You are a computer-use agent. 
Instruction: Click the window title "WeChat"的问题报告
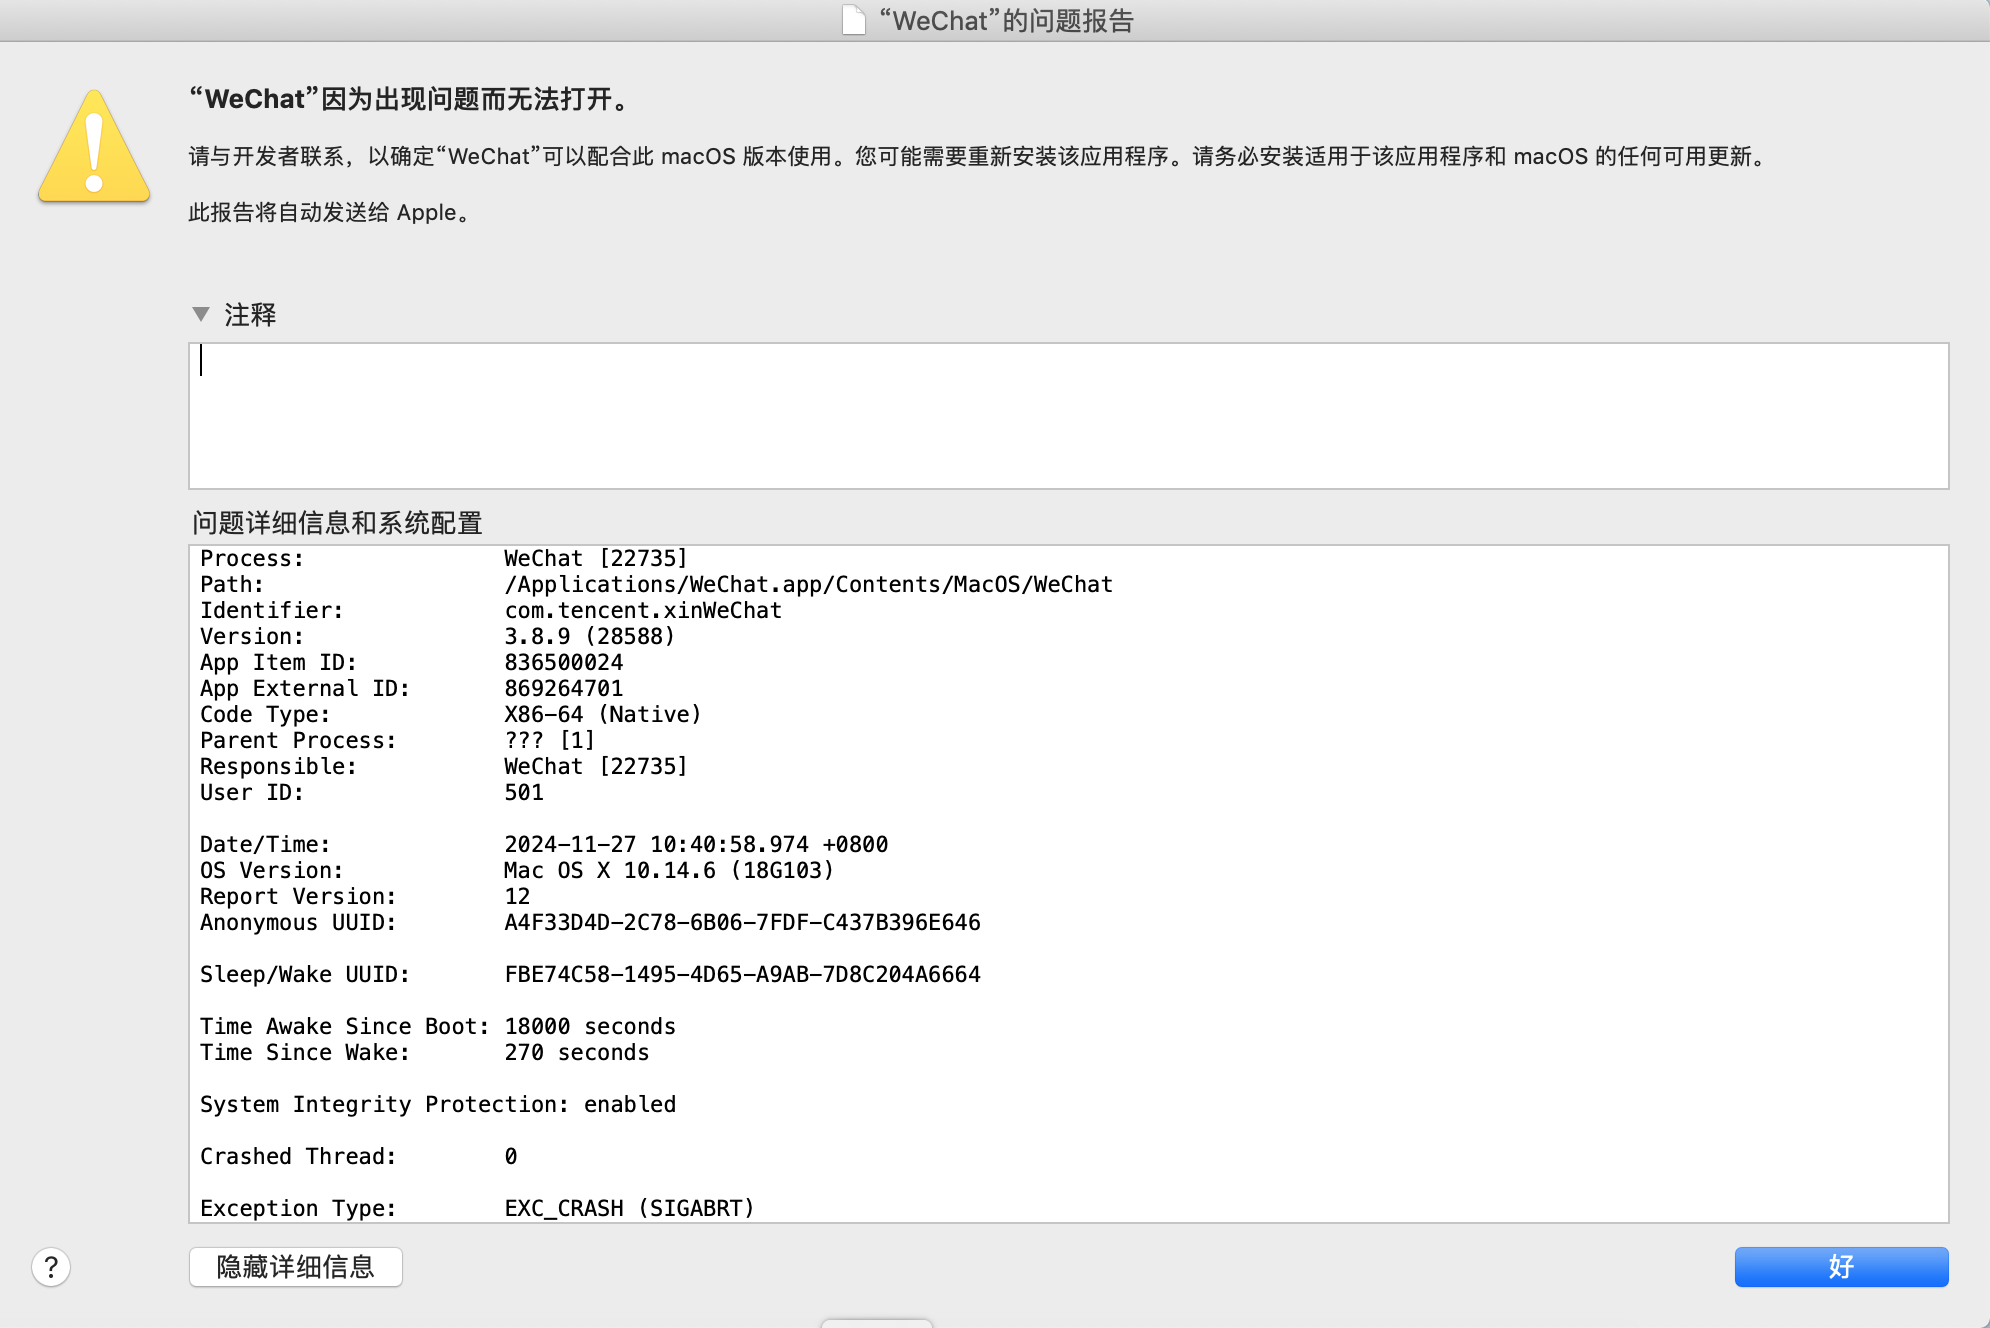tap(1006, 21)
